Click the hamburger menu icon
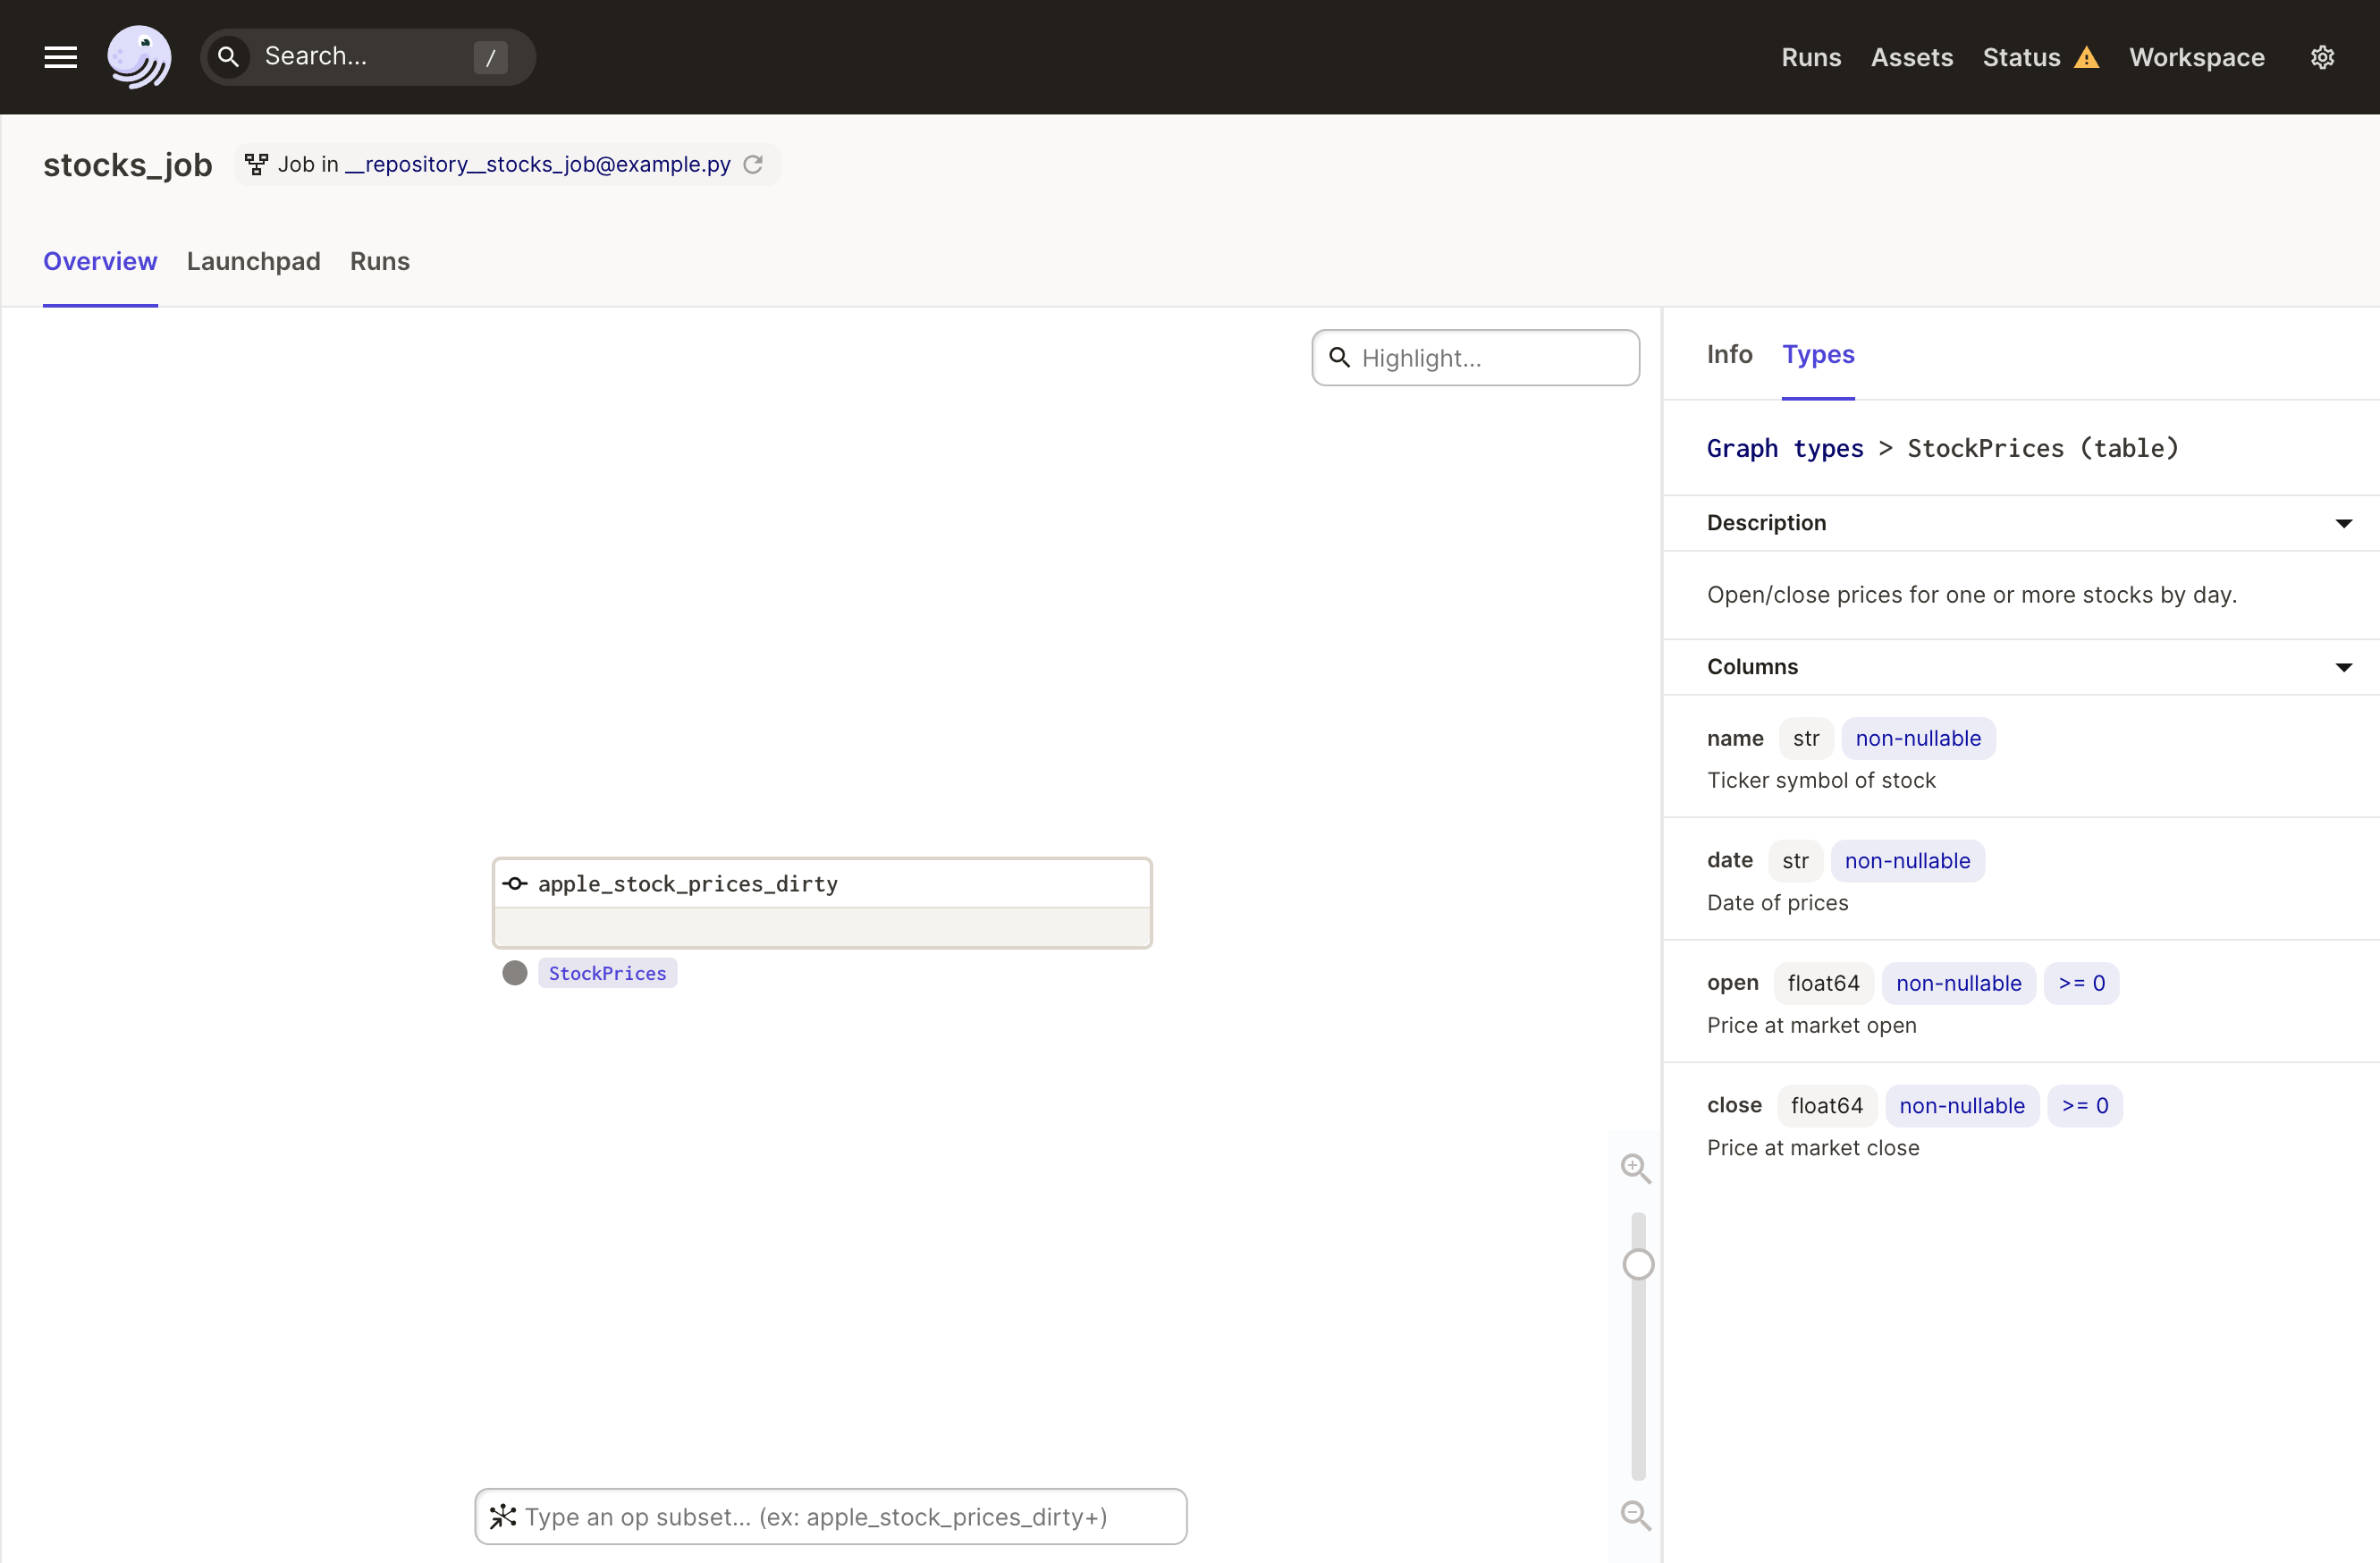 coord(61,55)
